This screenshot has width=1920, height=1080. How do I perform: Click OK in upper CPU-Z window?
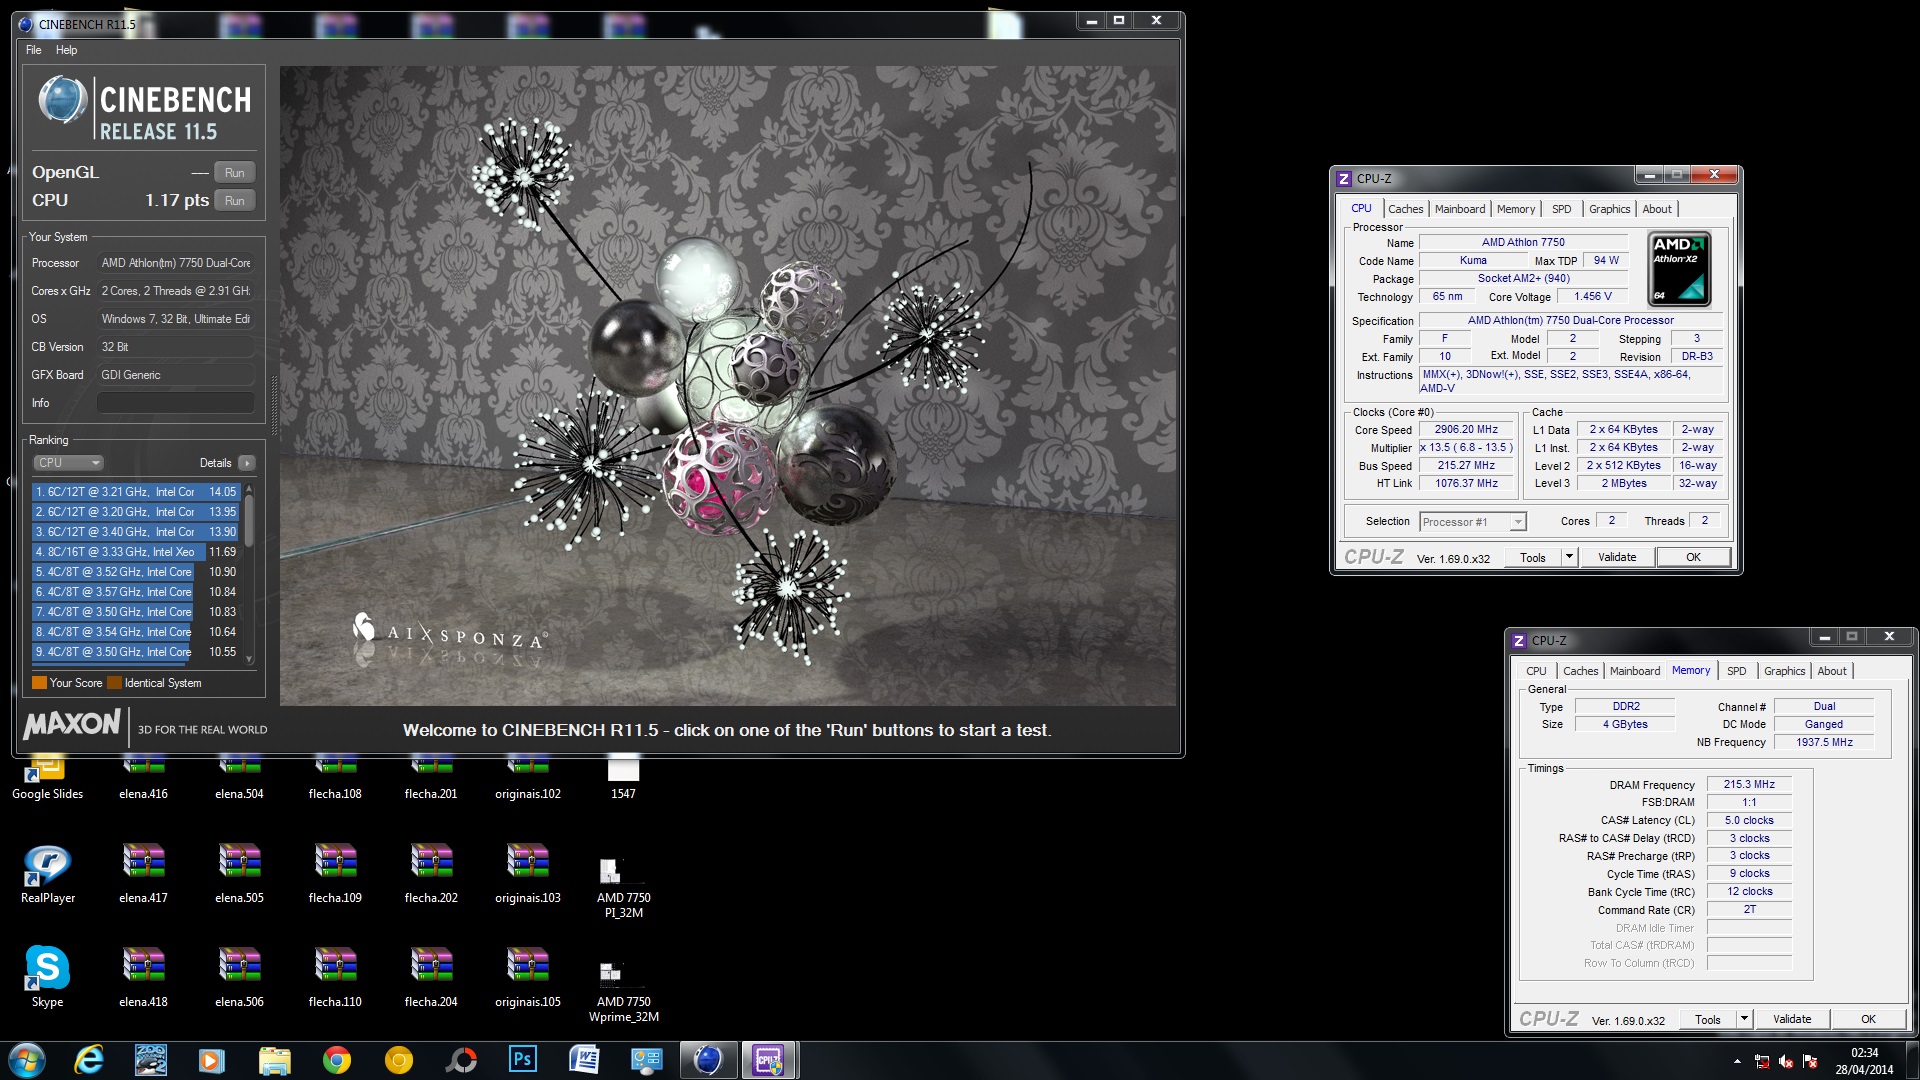(x=1693, y=557)
